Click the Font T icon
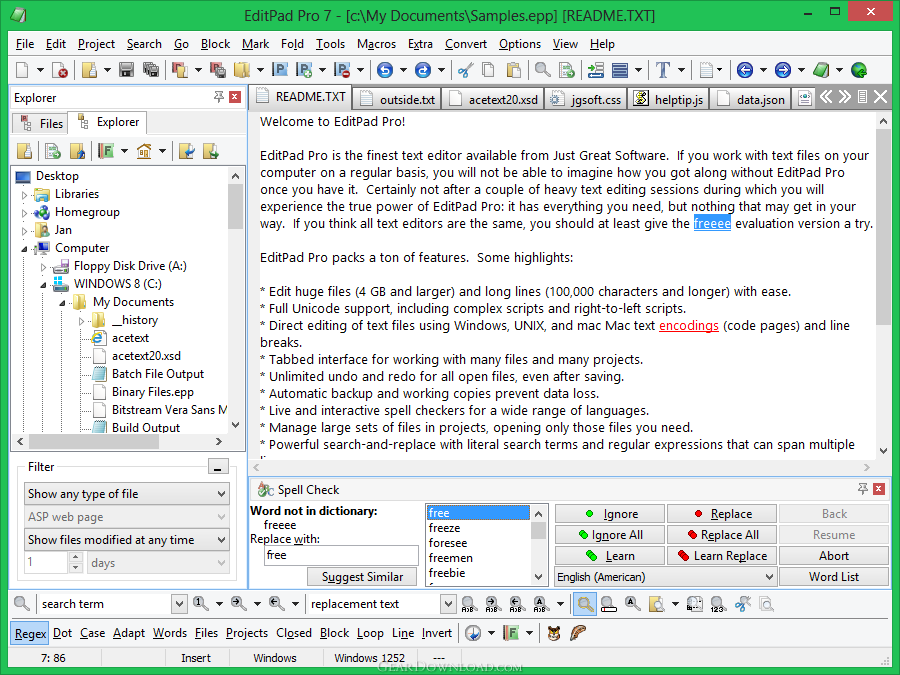Image resolution: width=900 pixels, height=675 pixels. pyautogui.click(x=663, y=70)
